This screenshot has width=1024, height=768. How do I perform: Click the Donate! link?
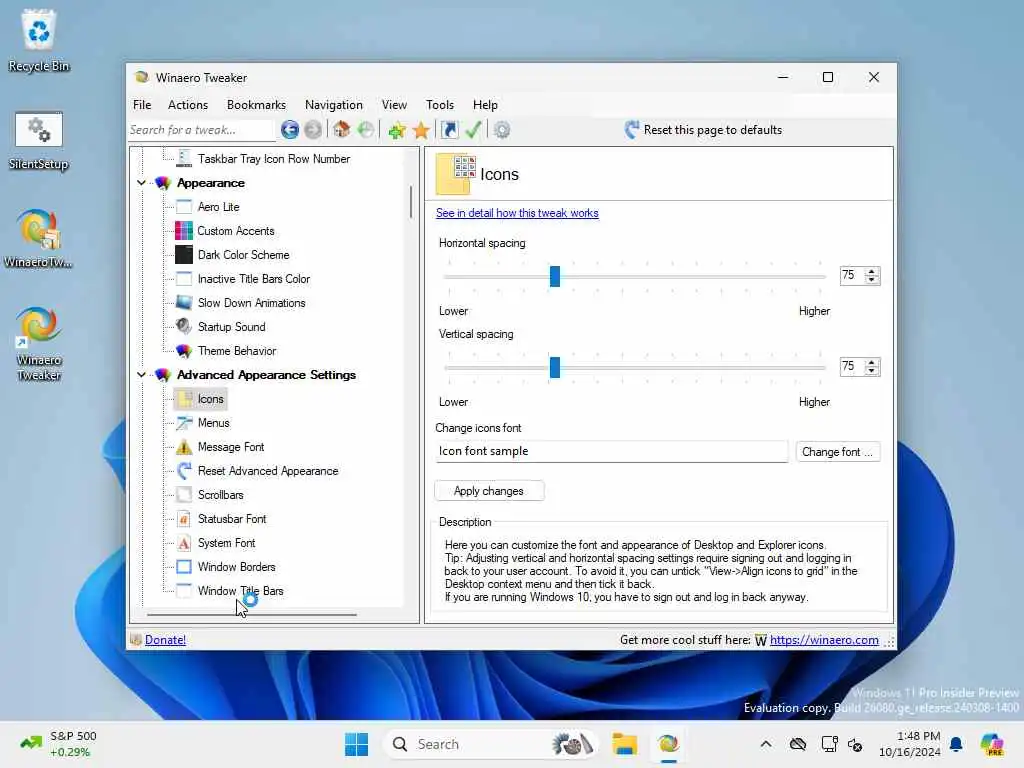pyautogui.click(x=165, y=640)
